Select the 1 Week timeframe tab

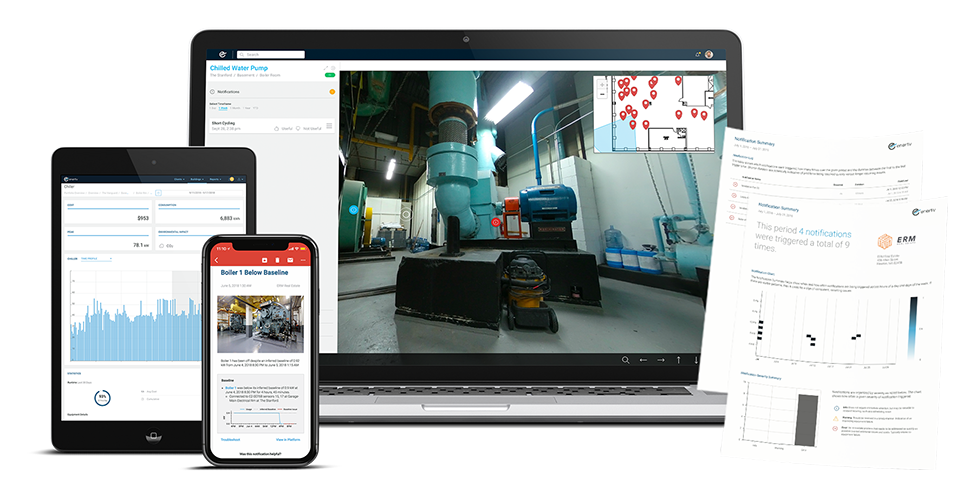coord(224,106)
